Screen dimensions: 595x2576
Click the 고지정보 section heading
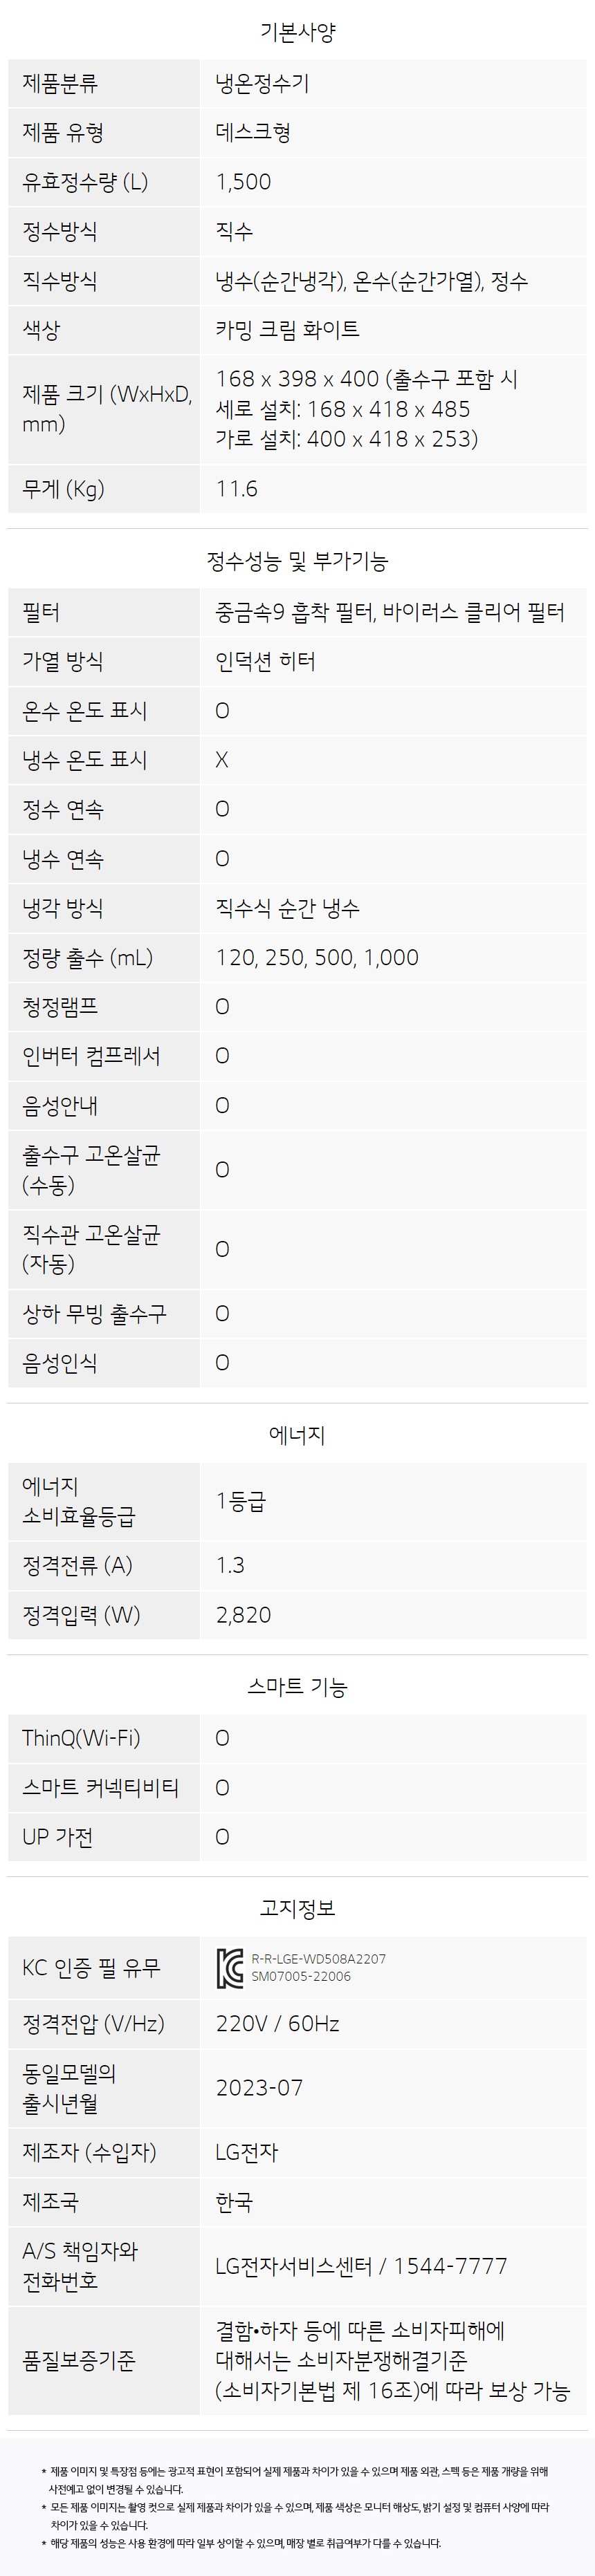pyautogui.click(x=297, y=1908)
